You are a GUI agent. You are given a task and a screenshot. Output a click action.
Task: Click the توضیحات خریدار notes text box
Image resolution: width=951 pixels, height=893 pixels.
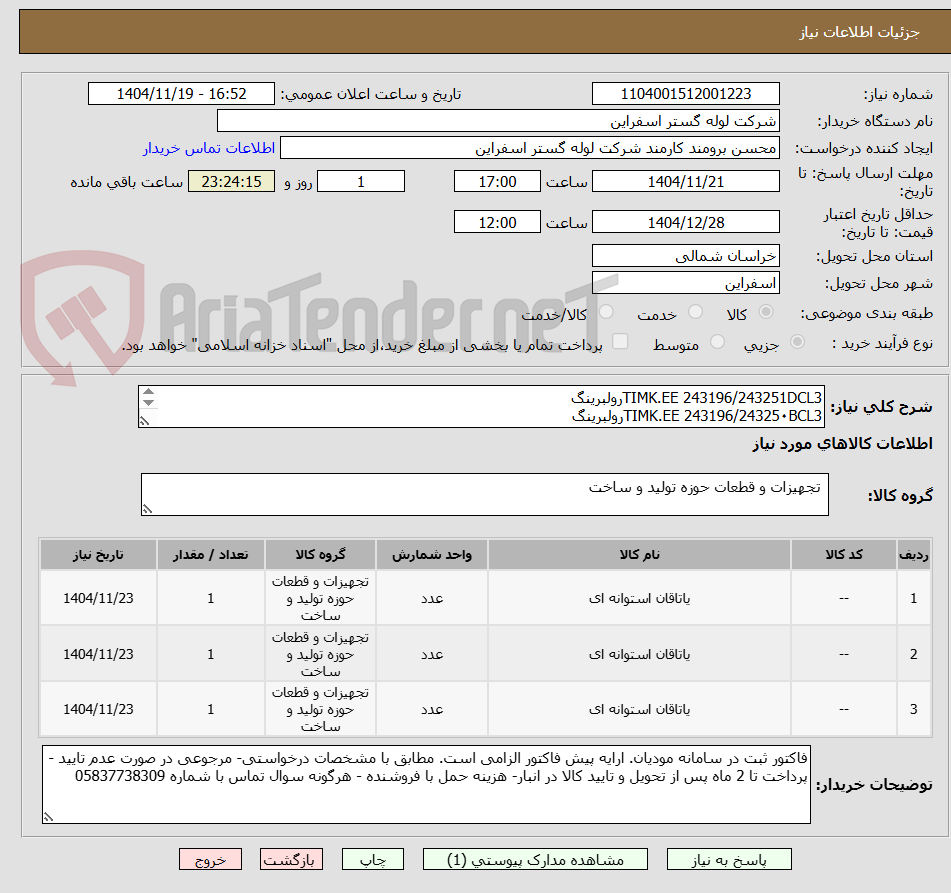[x=426, y=784]
